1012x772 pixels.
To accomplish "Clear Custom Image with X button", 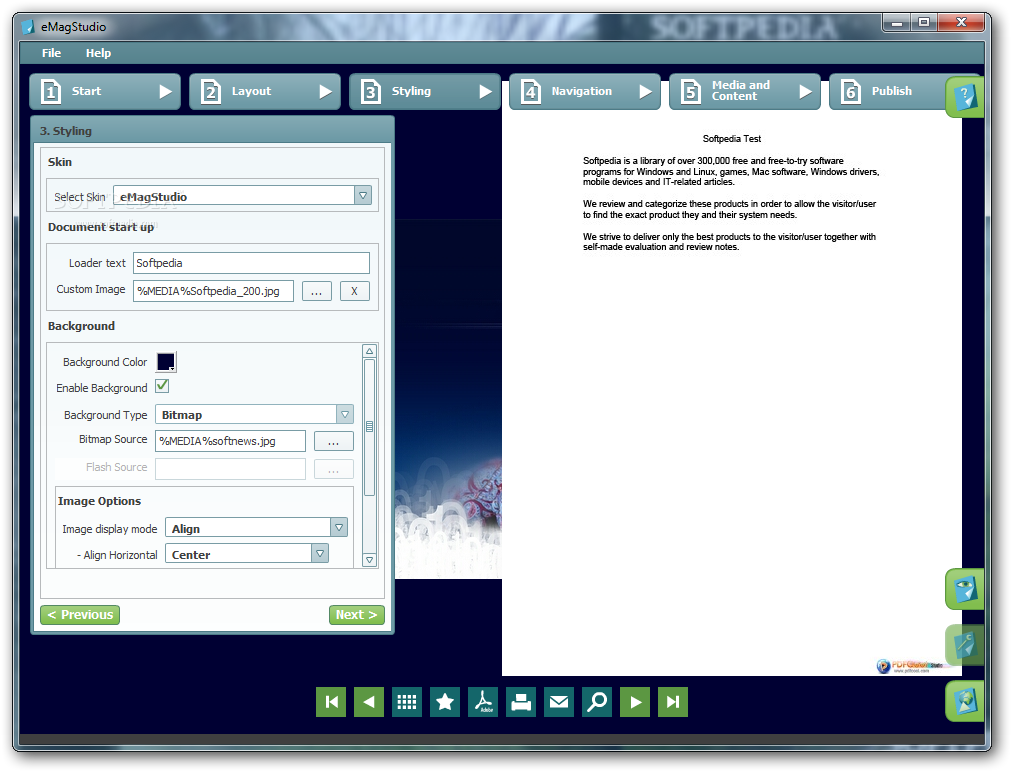I will click(x=354, y=291).
